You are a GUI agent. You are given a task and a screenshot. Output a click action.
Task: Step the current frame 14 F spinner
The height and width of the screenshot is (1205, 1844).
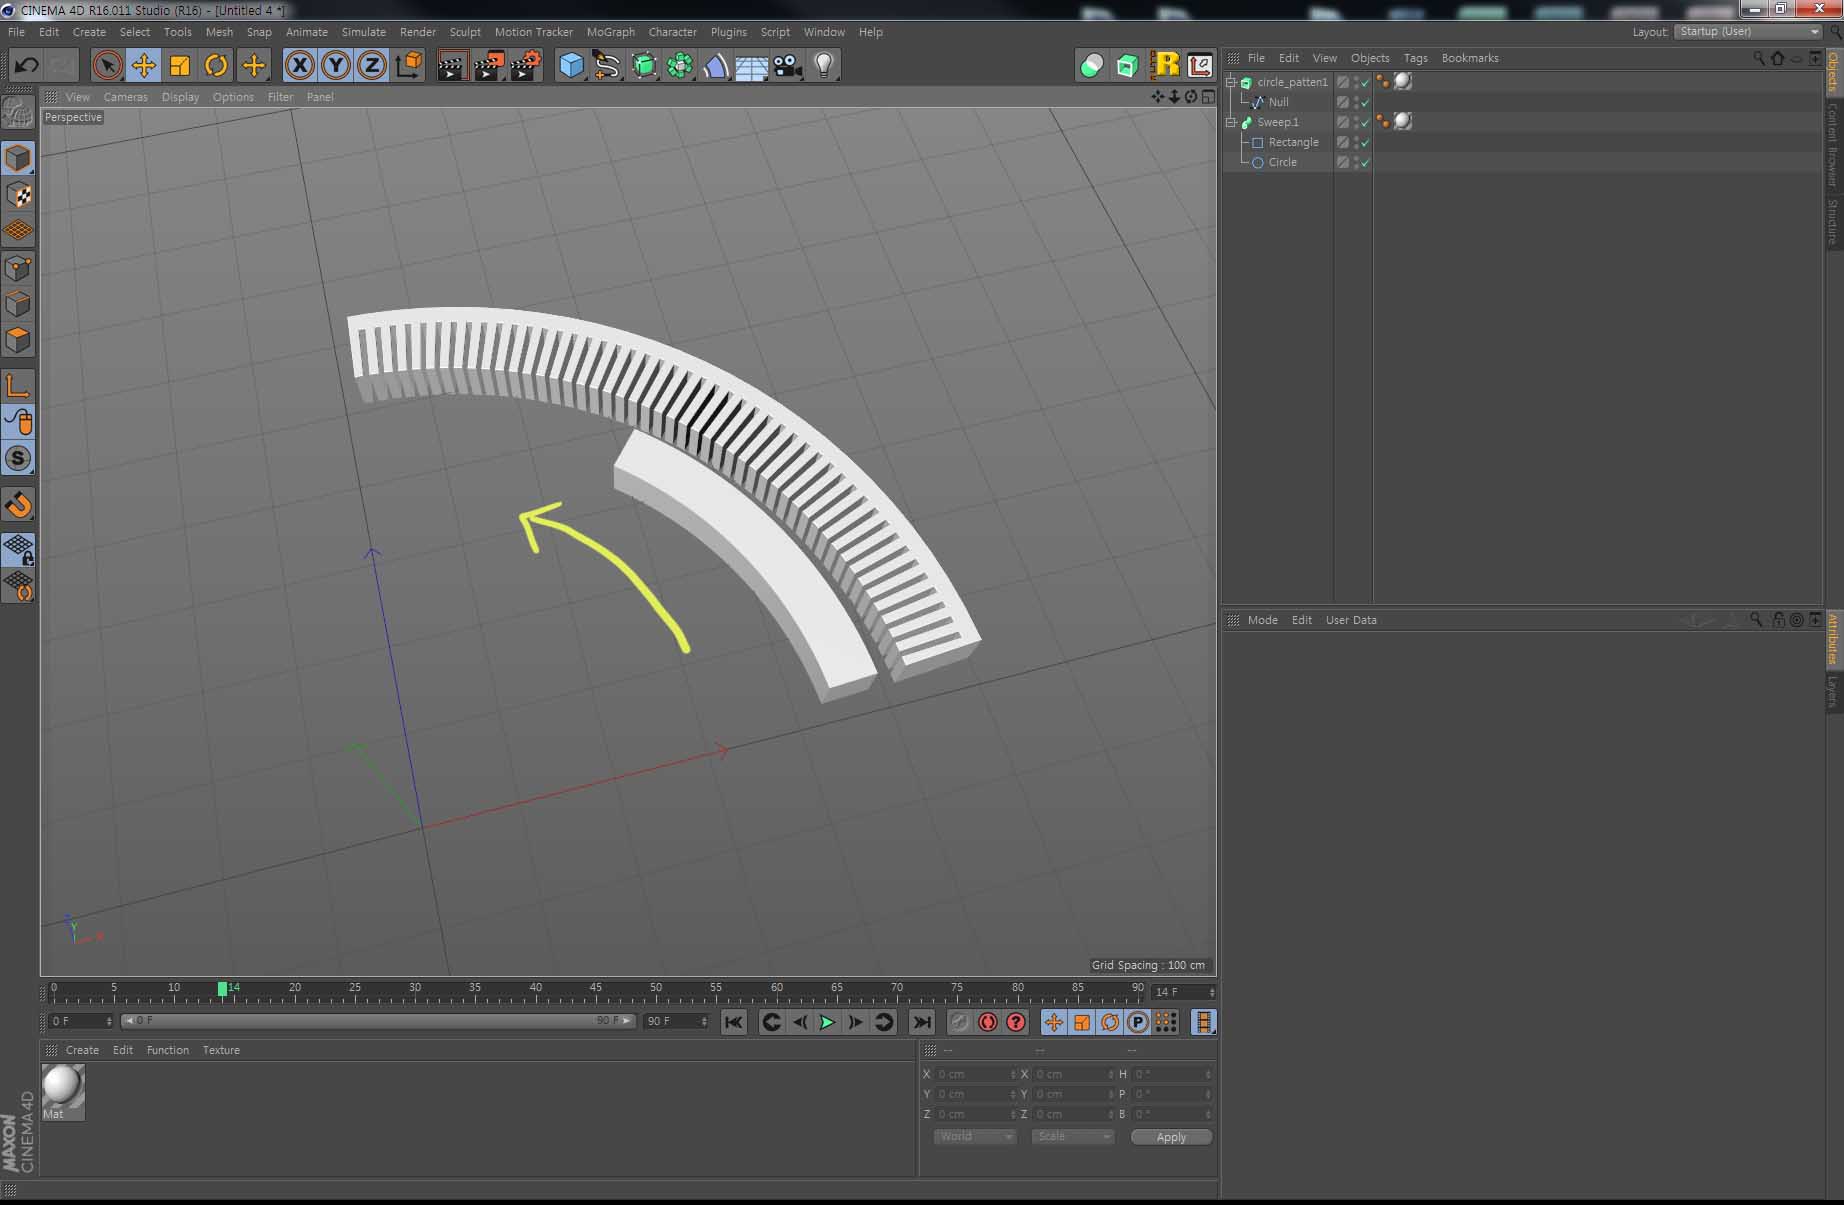1212,992
